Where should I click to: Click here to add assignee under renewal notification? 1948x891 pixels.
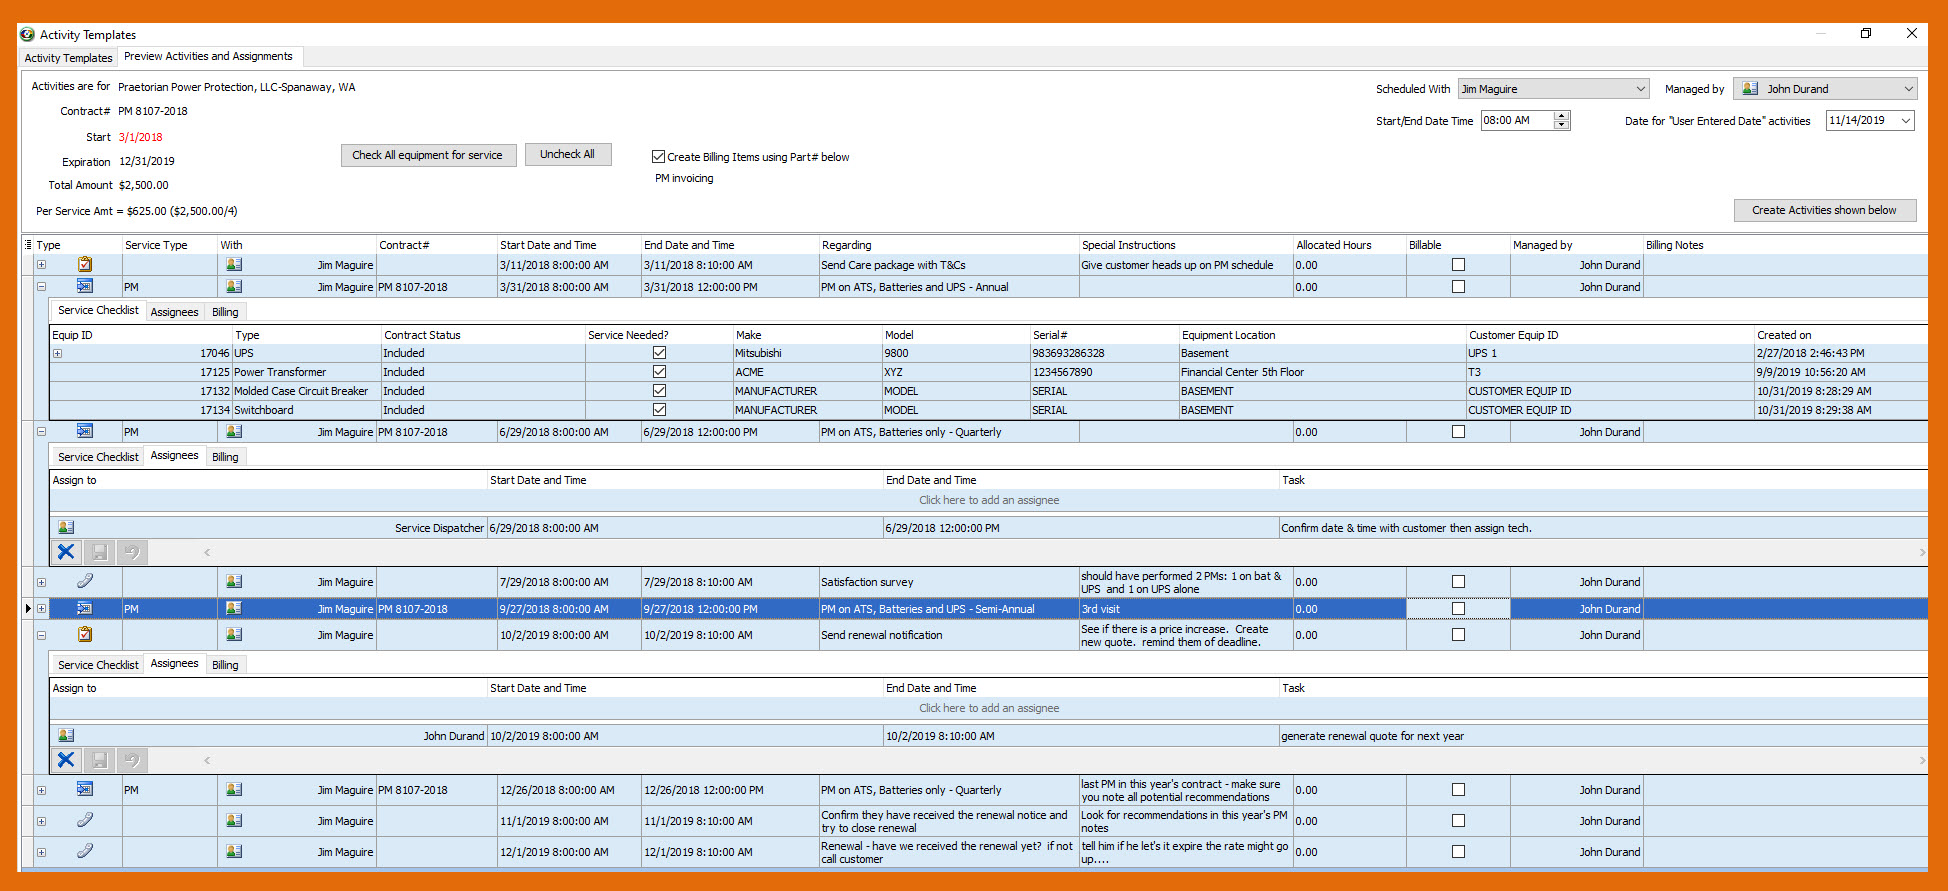pos(989,708)
